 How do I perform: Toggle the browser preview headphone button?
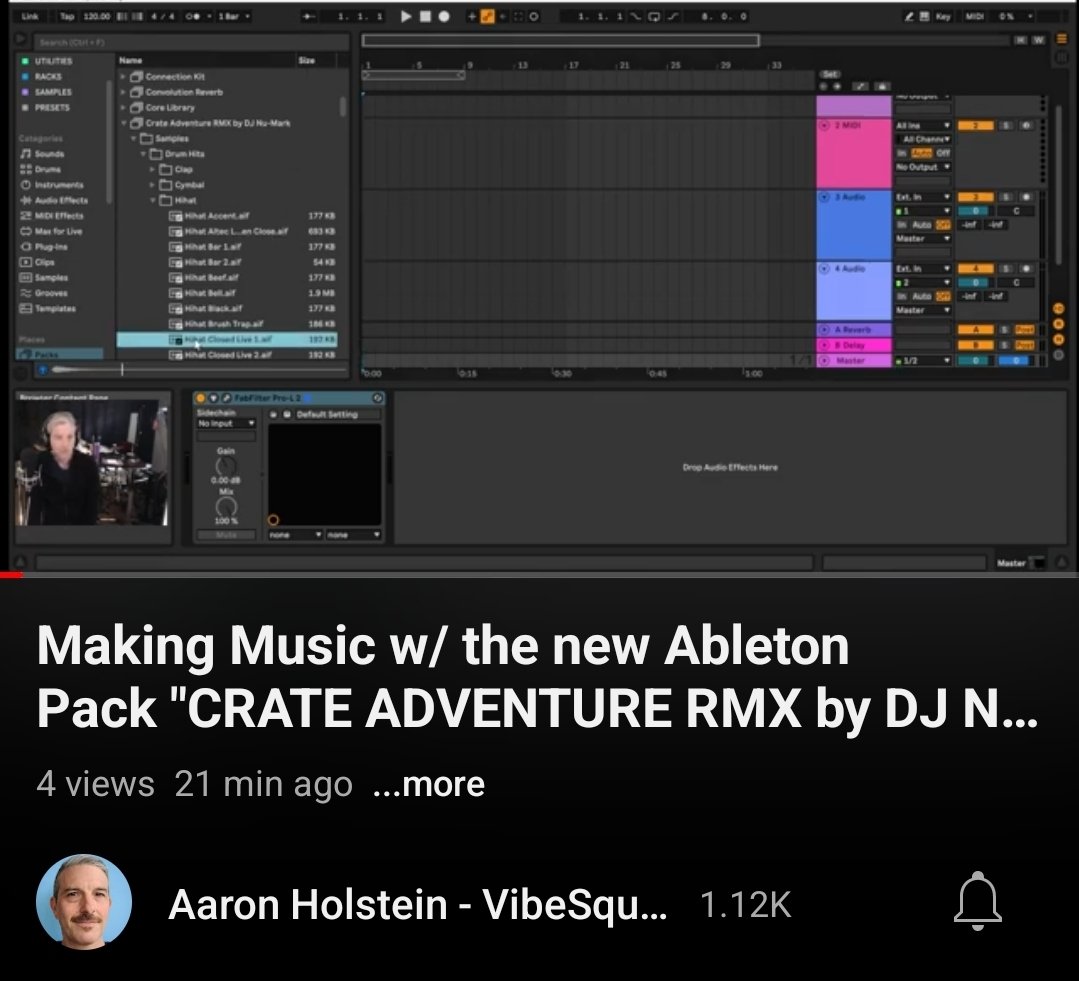(42, 370)
